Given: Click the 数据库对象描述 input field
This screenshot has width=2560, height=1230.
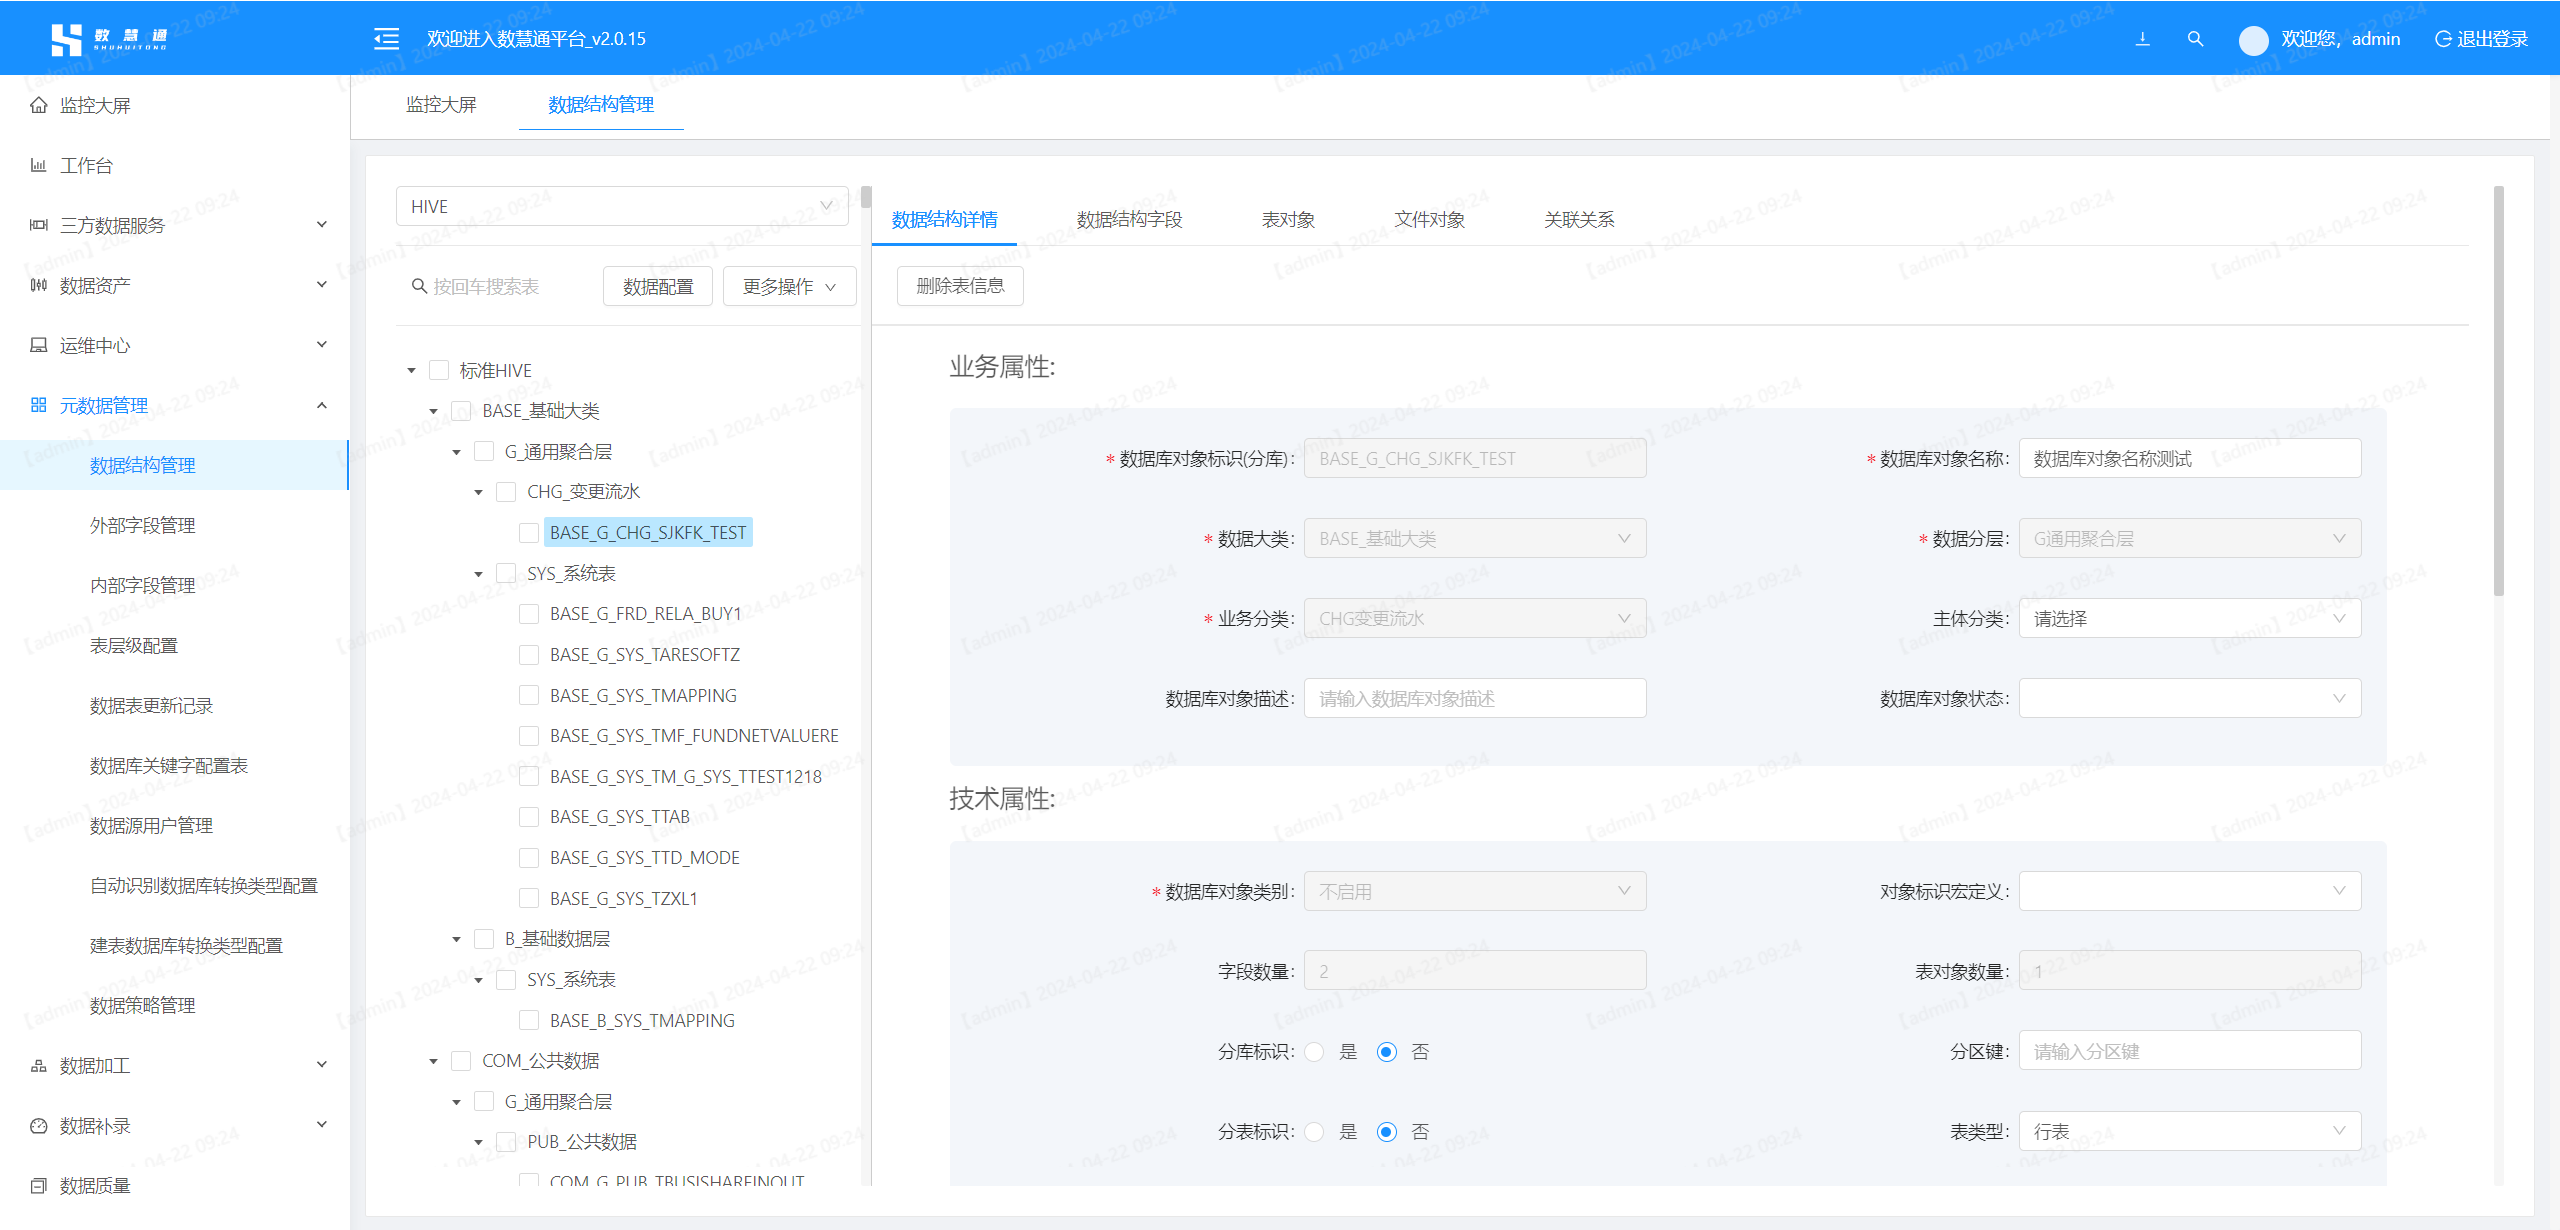Looking at the screenshot, I should (1475, 698).
